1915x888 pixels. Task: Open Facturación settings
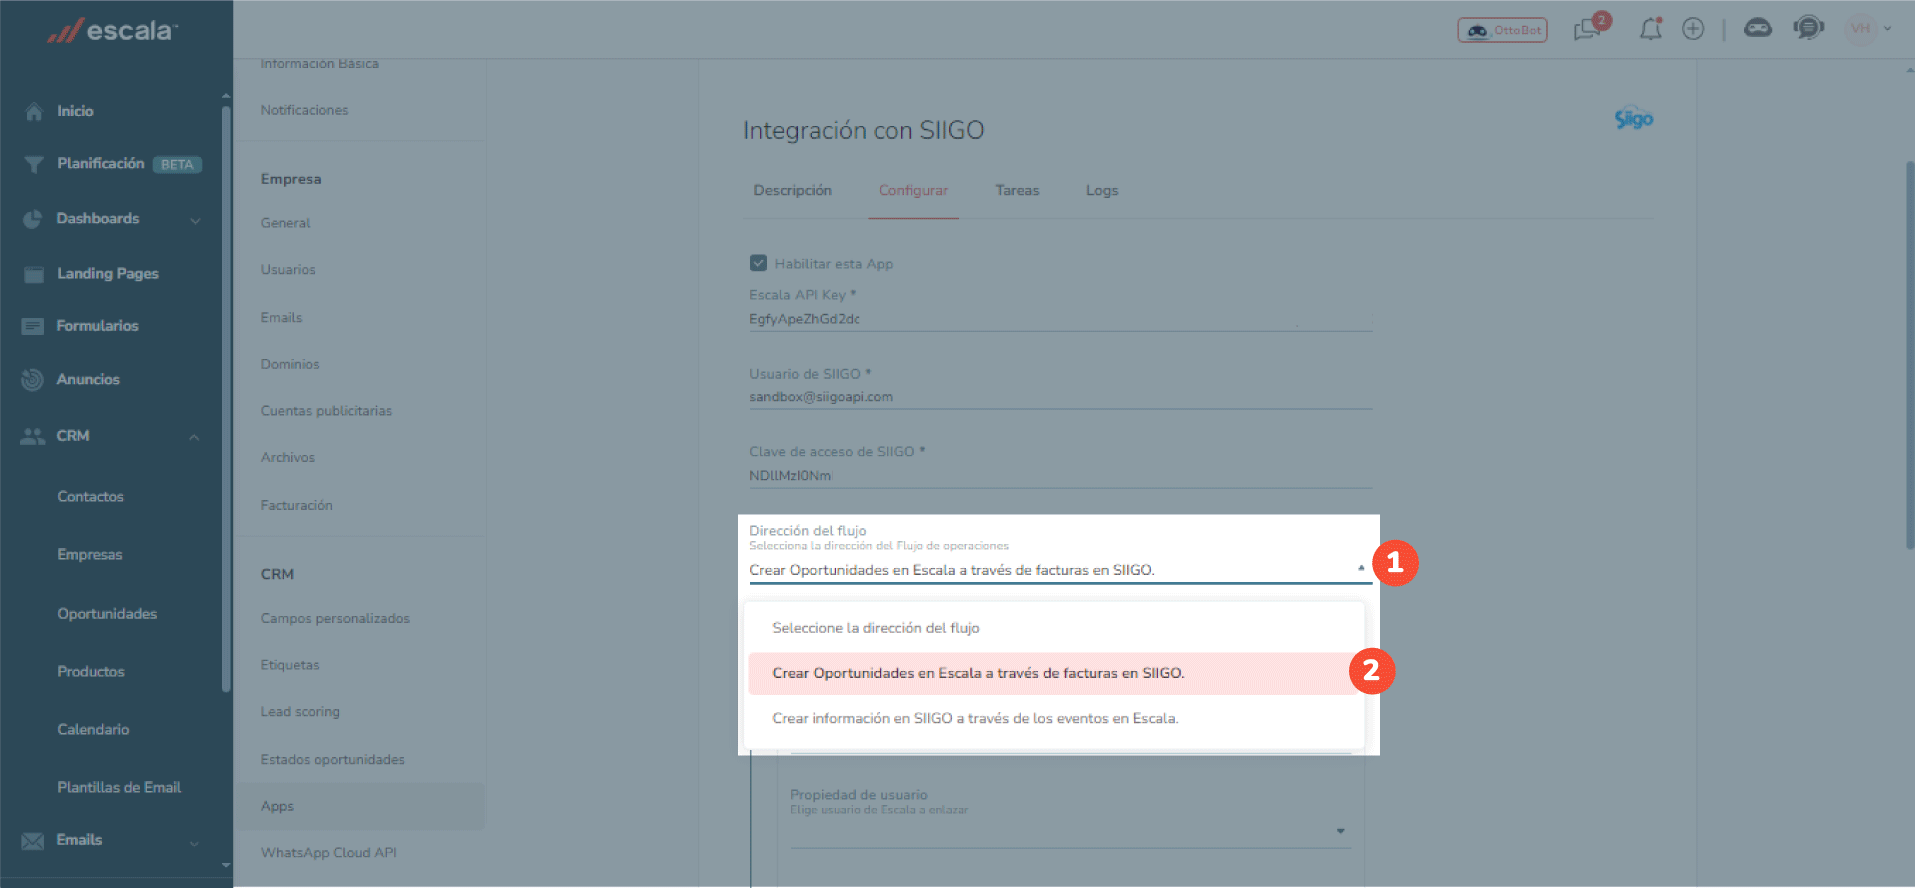click(297, 505)
